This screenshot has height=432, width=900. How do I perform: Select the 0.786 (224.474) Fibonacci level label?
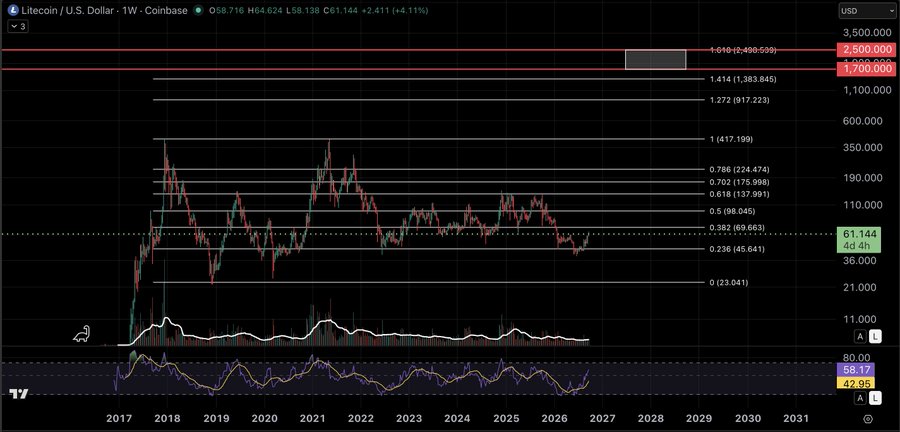point(739,170)
